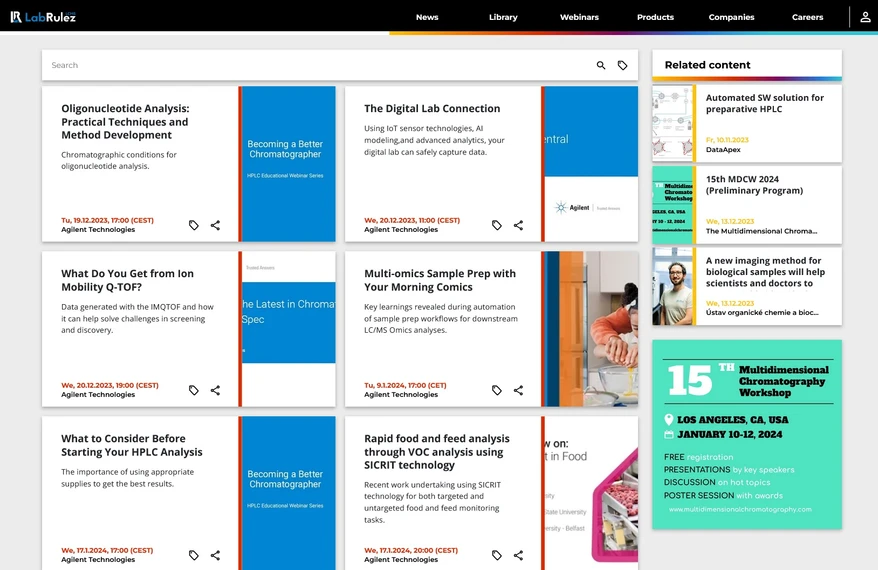878x570 pixels.
Task: Open the user account icon
Action: (865, 17)
